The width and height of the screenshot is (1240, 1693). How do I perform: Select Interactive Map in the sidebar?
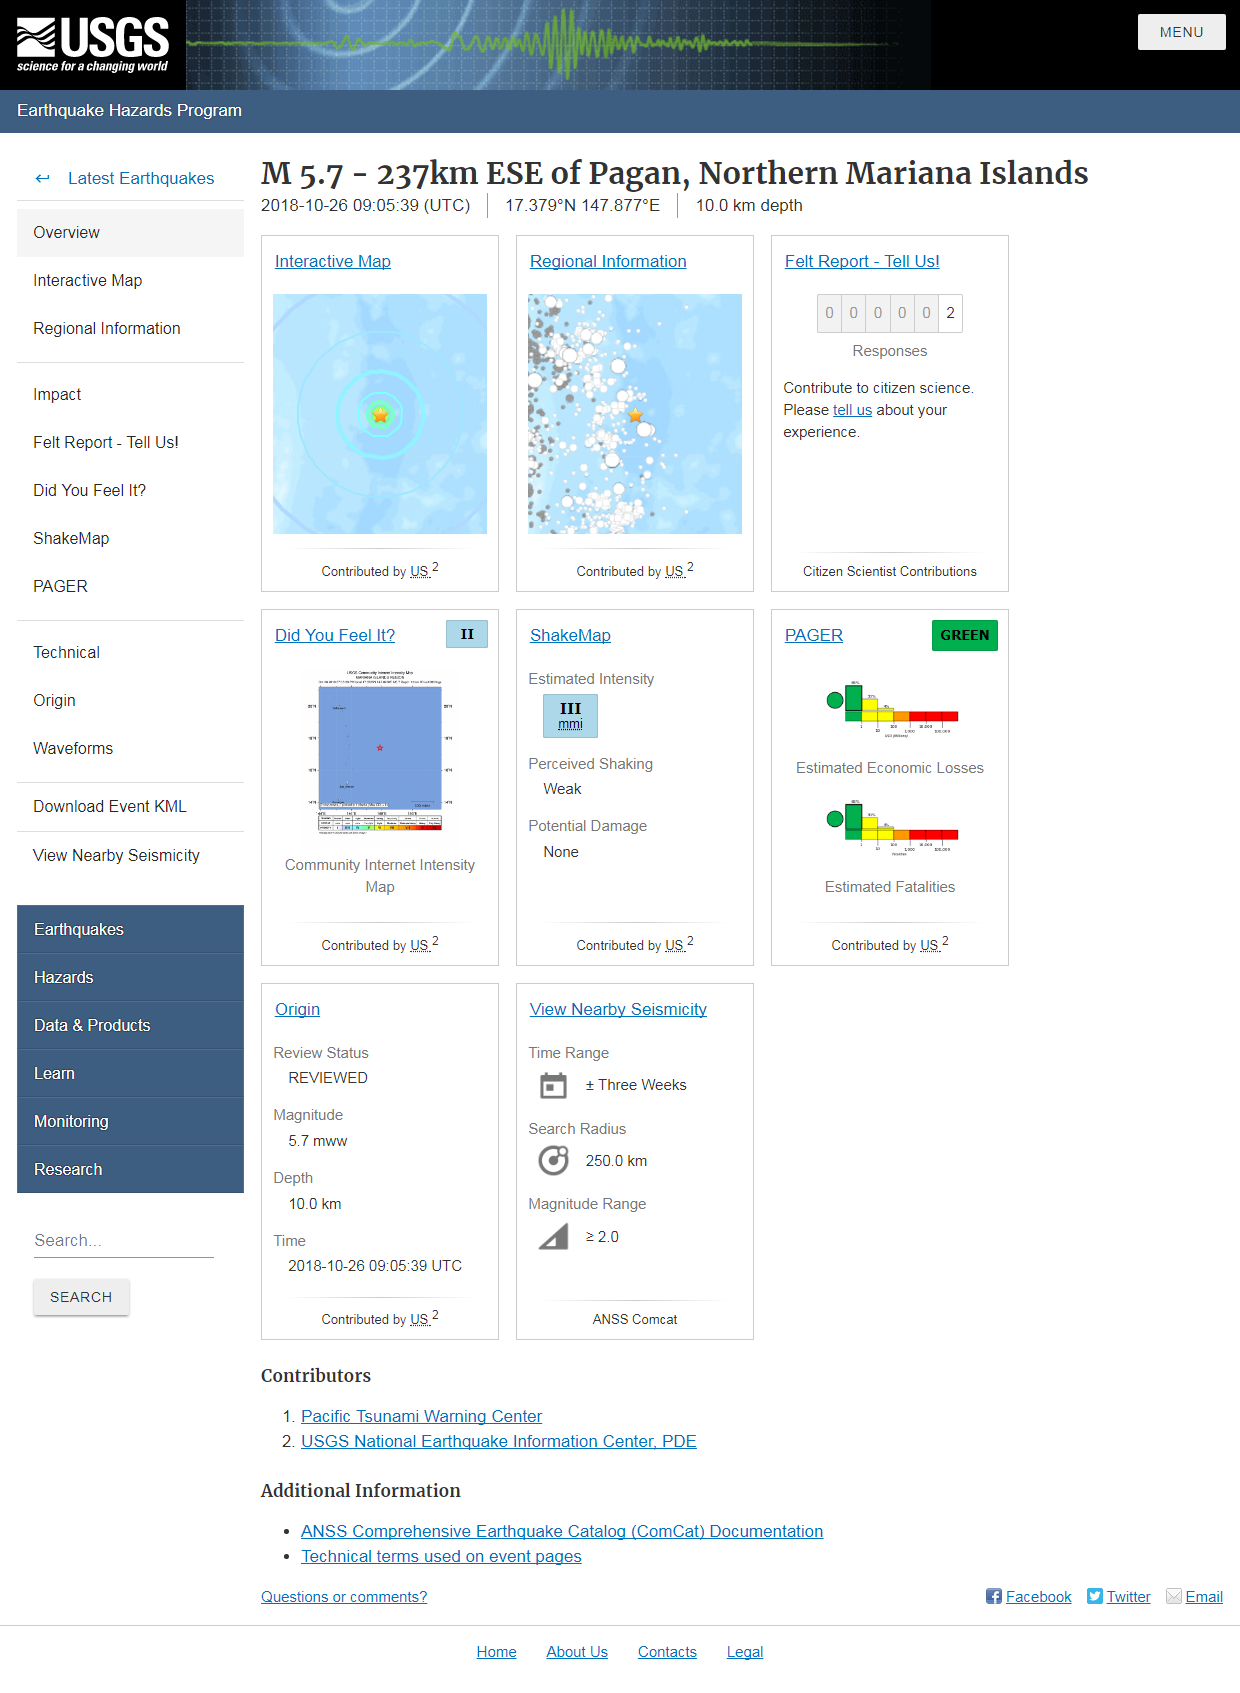130,280
